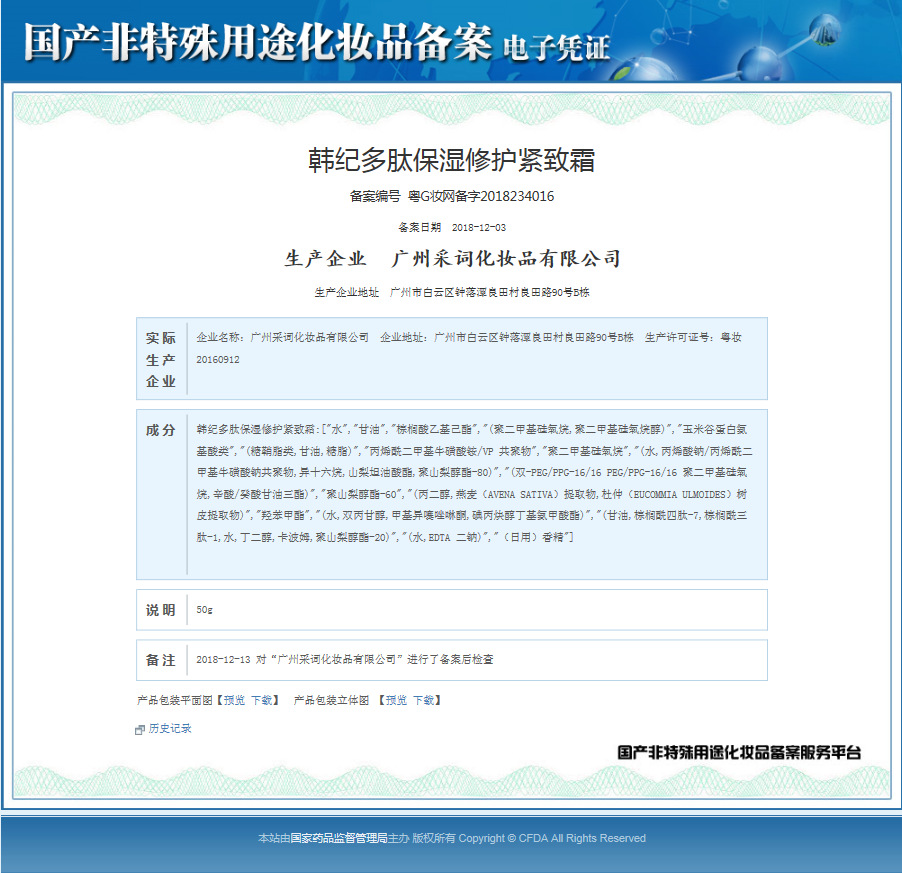Image resolution: width=902 pixels, height=873 pixels.
Task: Preview the 产品包装立体图 image
Action: pyautogui.click(x=396, y=700)
